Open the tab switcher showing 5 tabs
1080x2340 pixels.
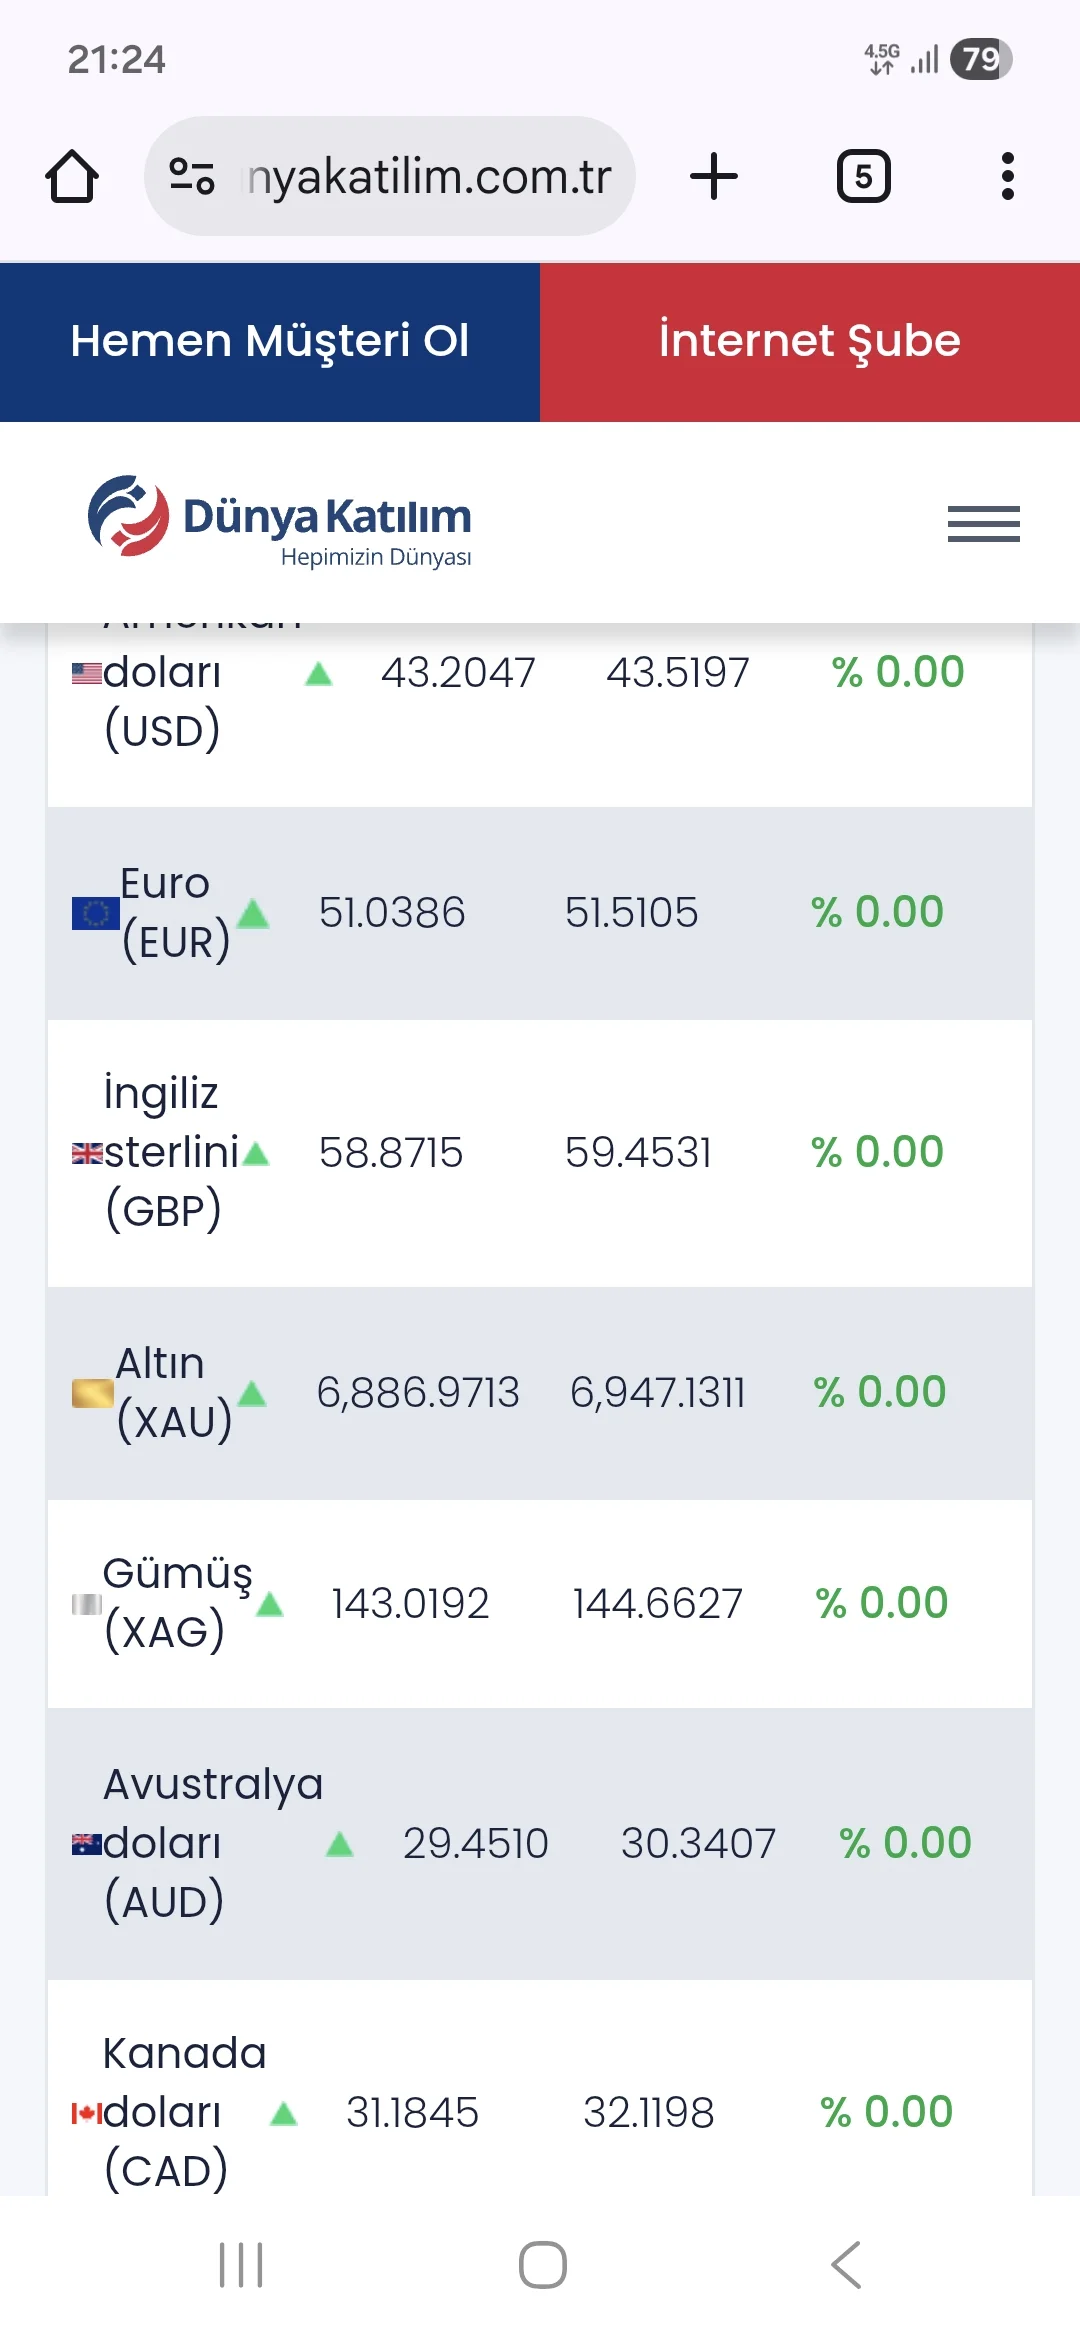(863, 177)
